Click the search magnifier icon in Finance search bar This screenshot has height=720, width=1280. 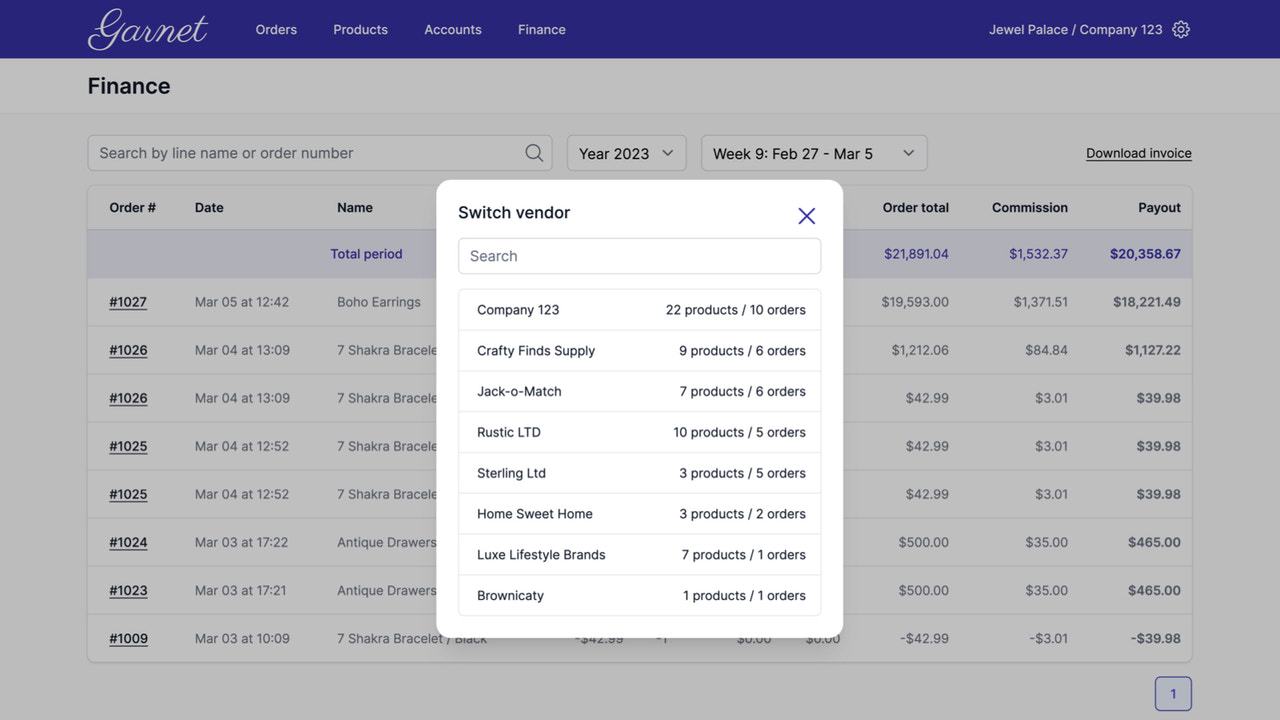coord(534,152)
